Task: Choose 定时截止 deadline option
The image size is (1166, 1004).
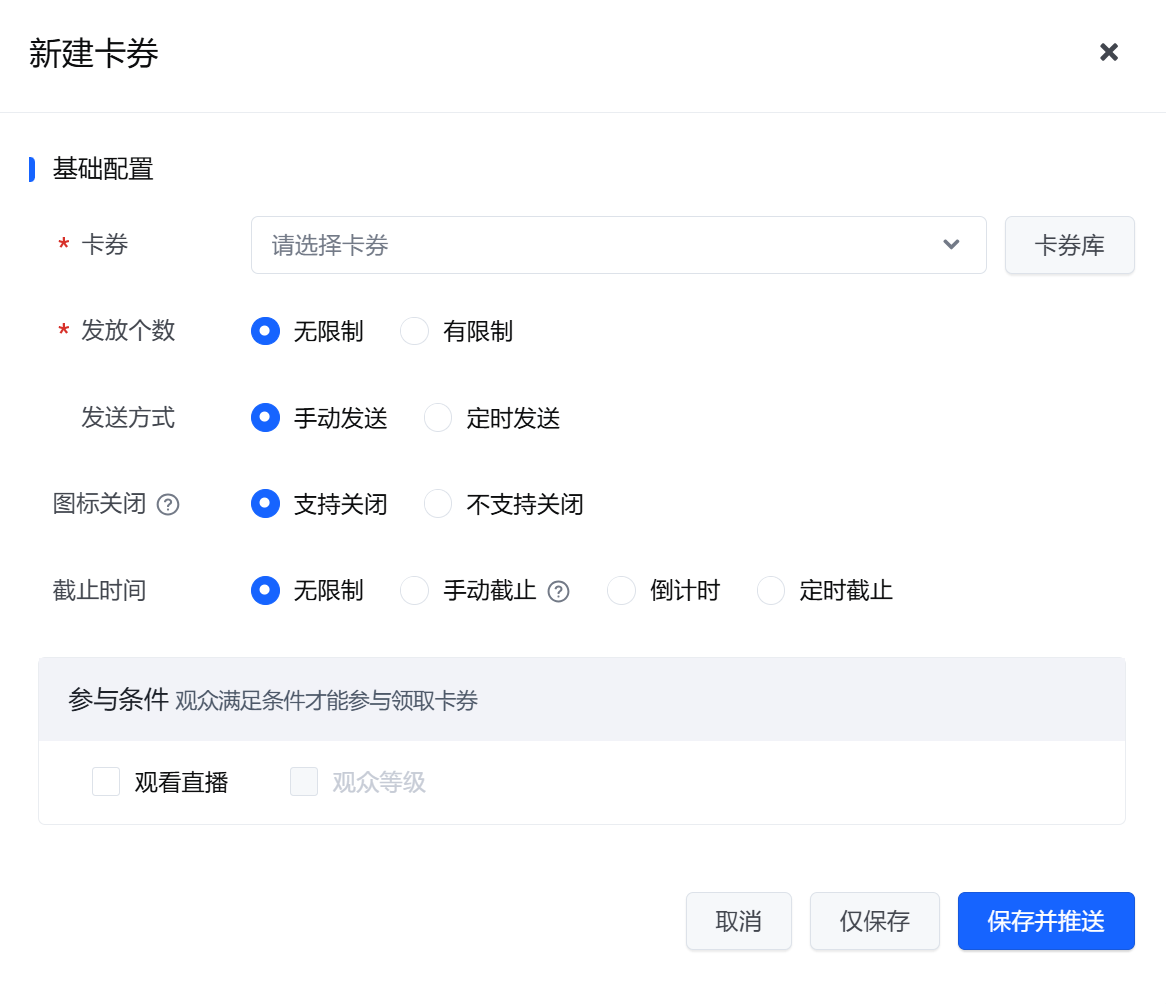Action: pos(771,591)
